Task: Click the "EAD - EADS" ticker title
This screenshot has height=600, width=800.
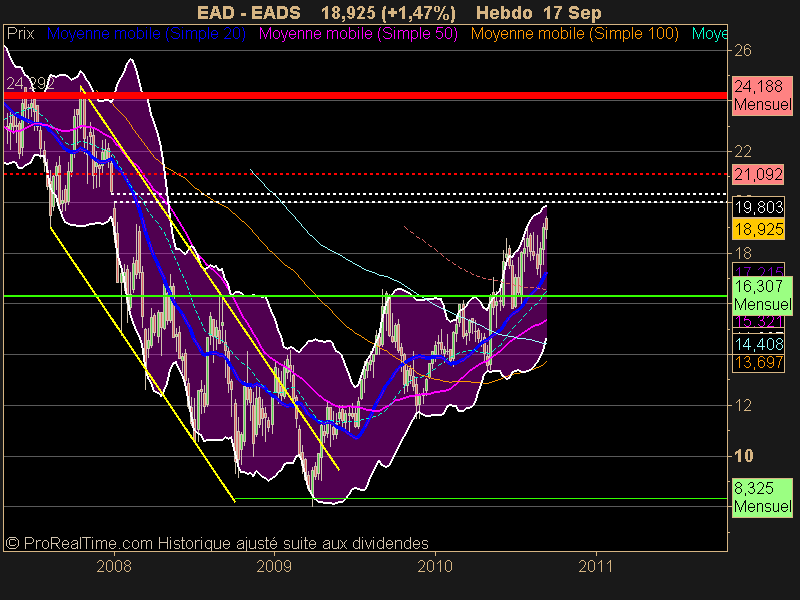Action: coord(248,12)
